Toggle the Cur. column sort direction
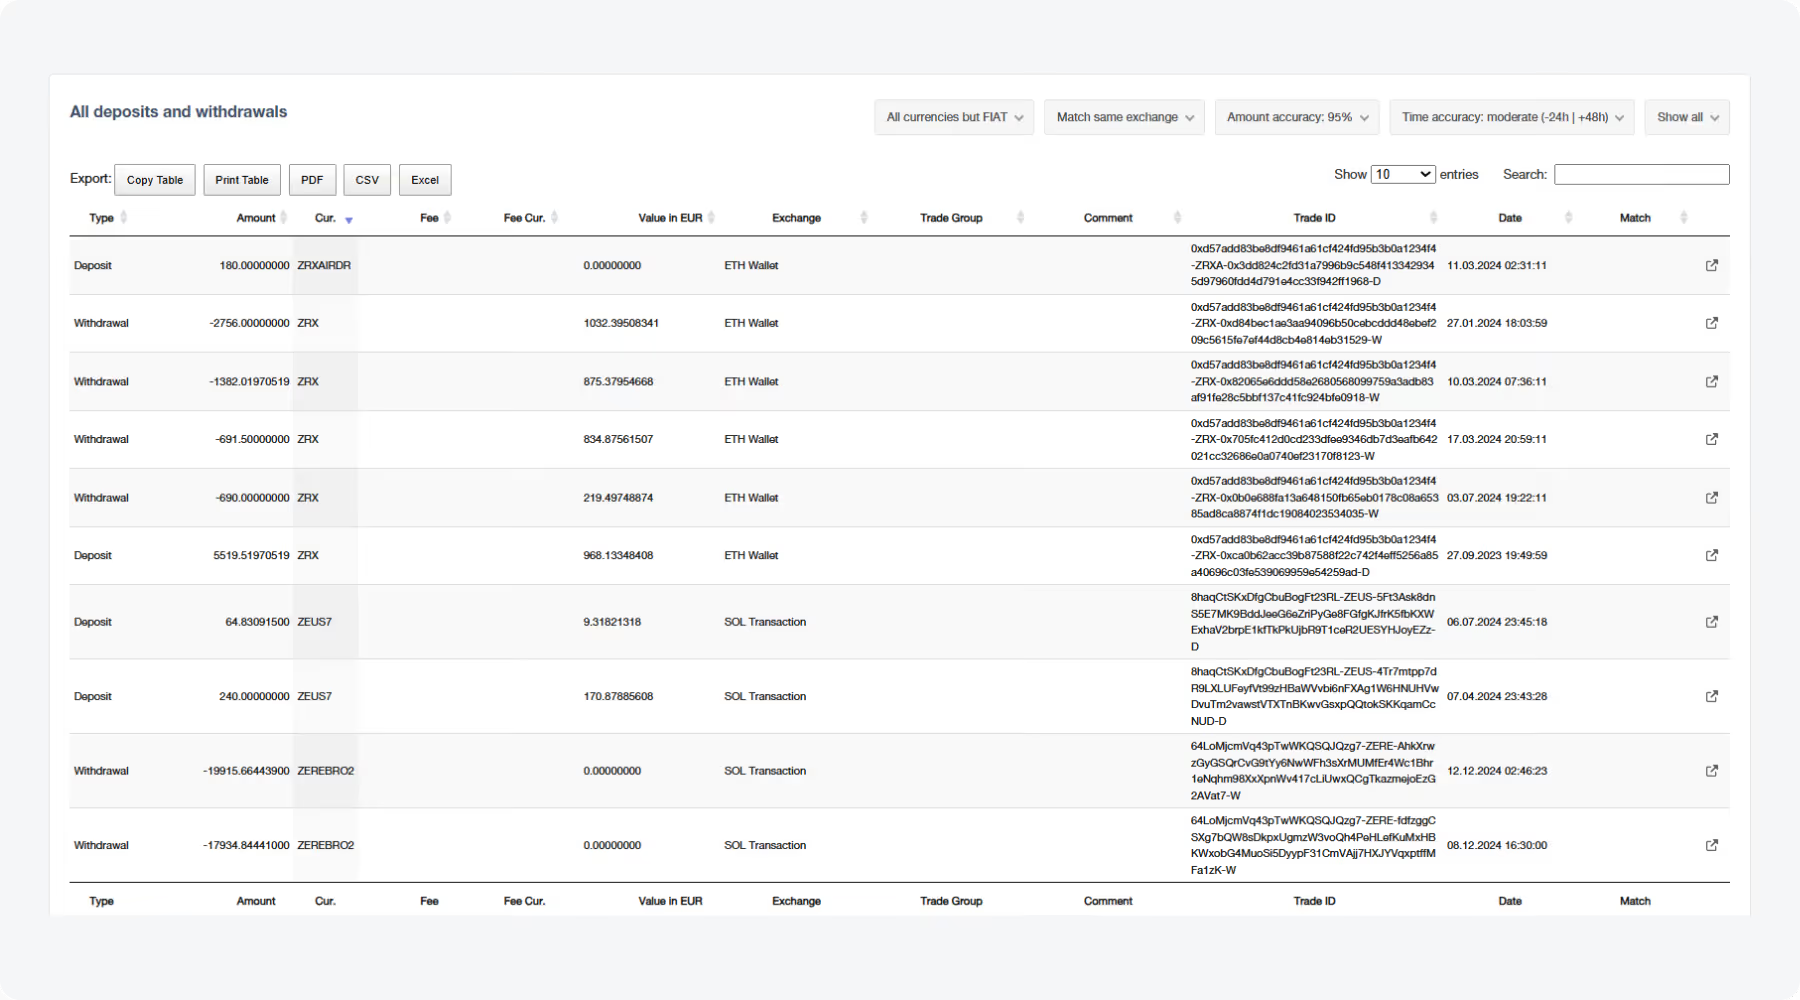 348,218
